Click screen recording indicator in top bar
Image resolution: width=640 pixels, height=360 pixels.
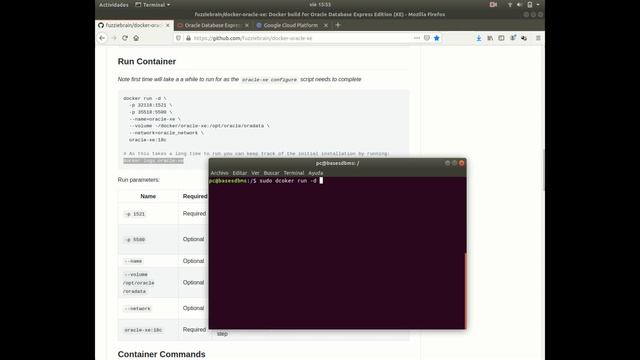[x=493, y=5]
